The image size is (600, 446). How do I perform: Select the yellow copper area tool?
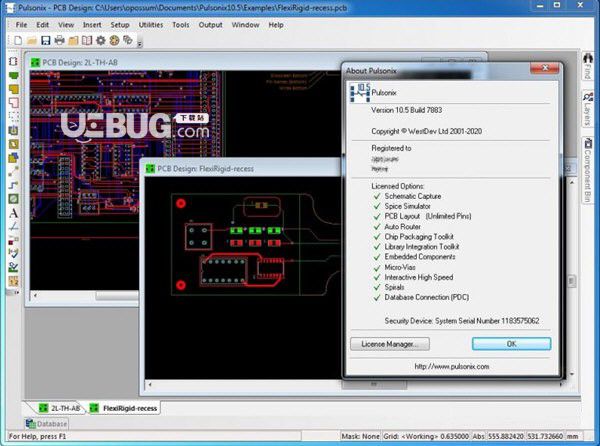pyautogui.click(x=13, y=89)
